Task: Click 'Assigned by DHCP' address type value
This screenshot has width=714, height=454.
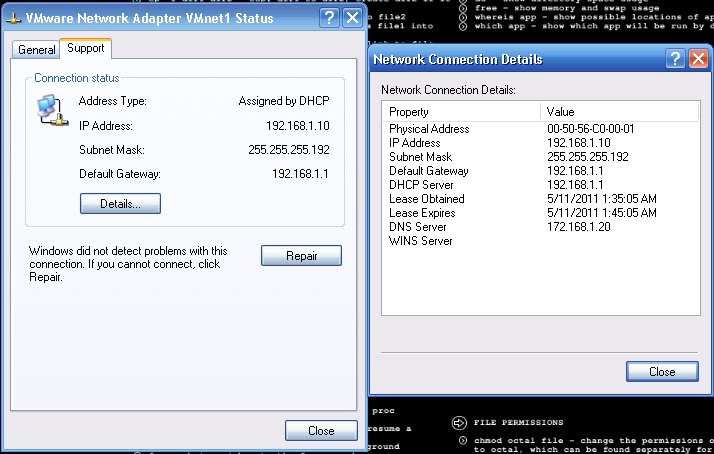Action: pos(284,101)
